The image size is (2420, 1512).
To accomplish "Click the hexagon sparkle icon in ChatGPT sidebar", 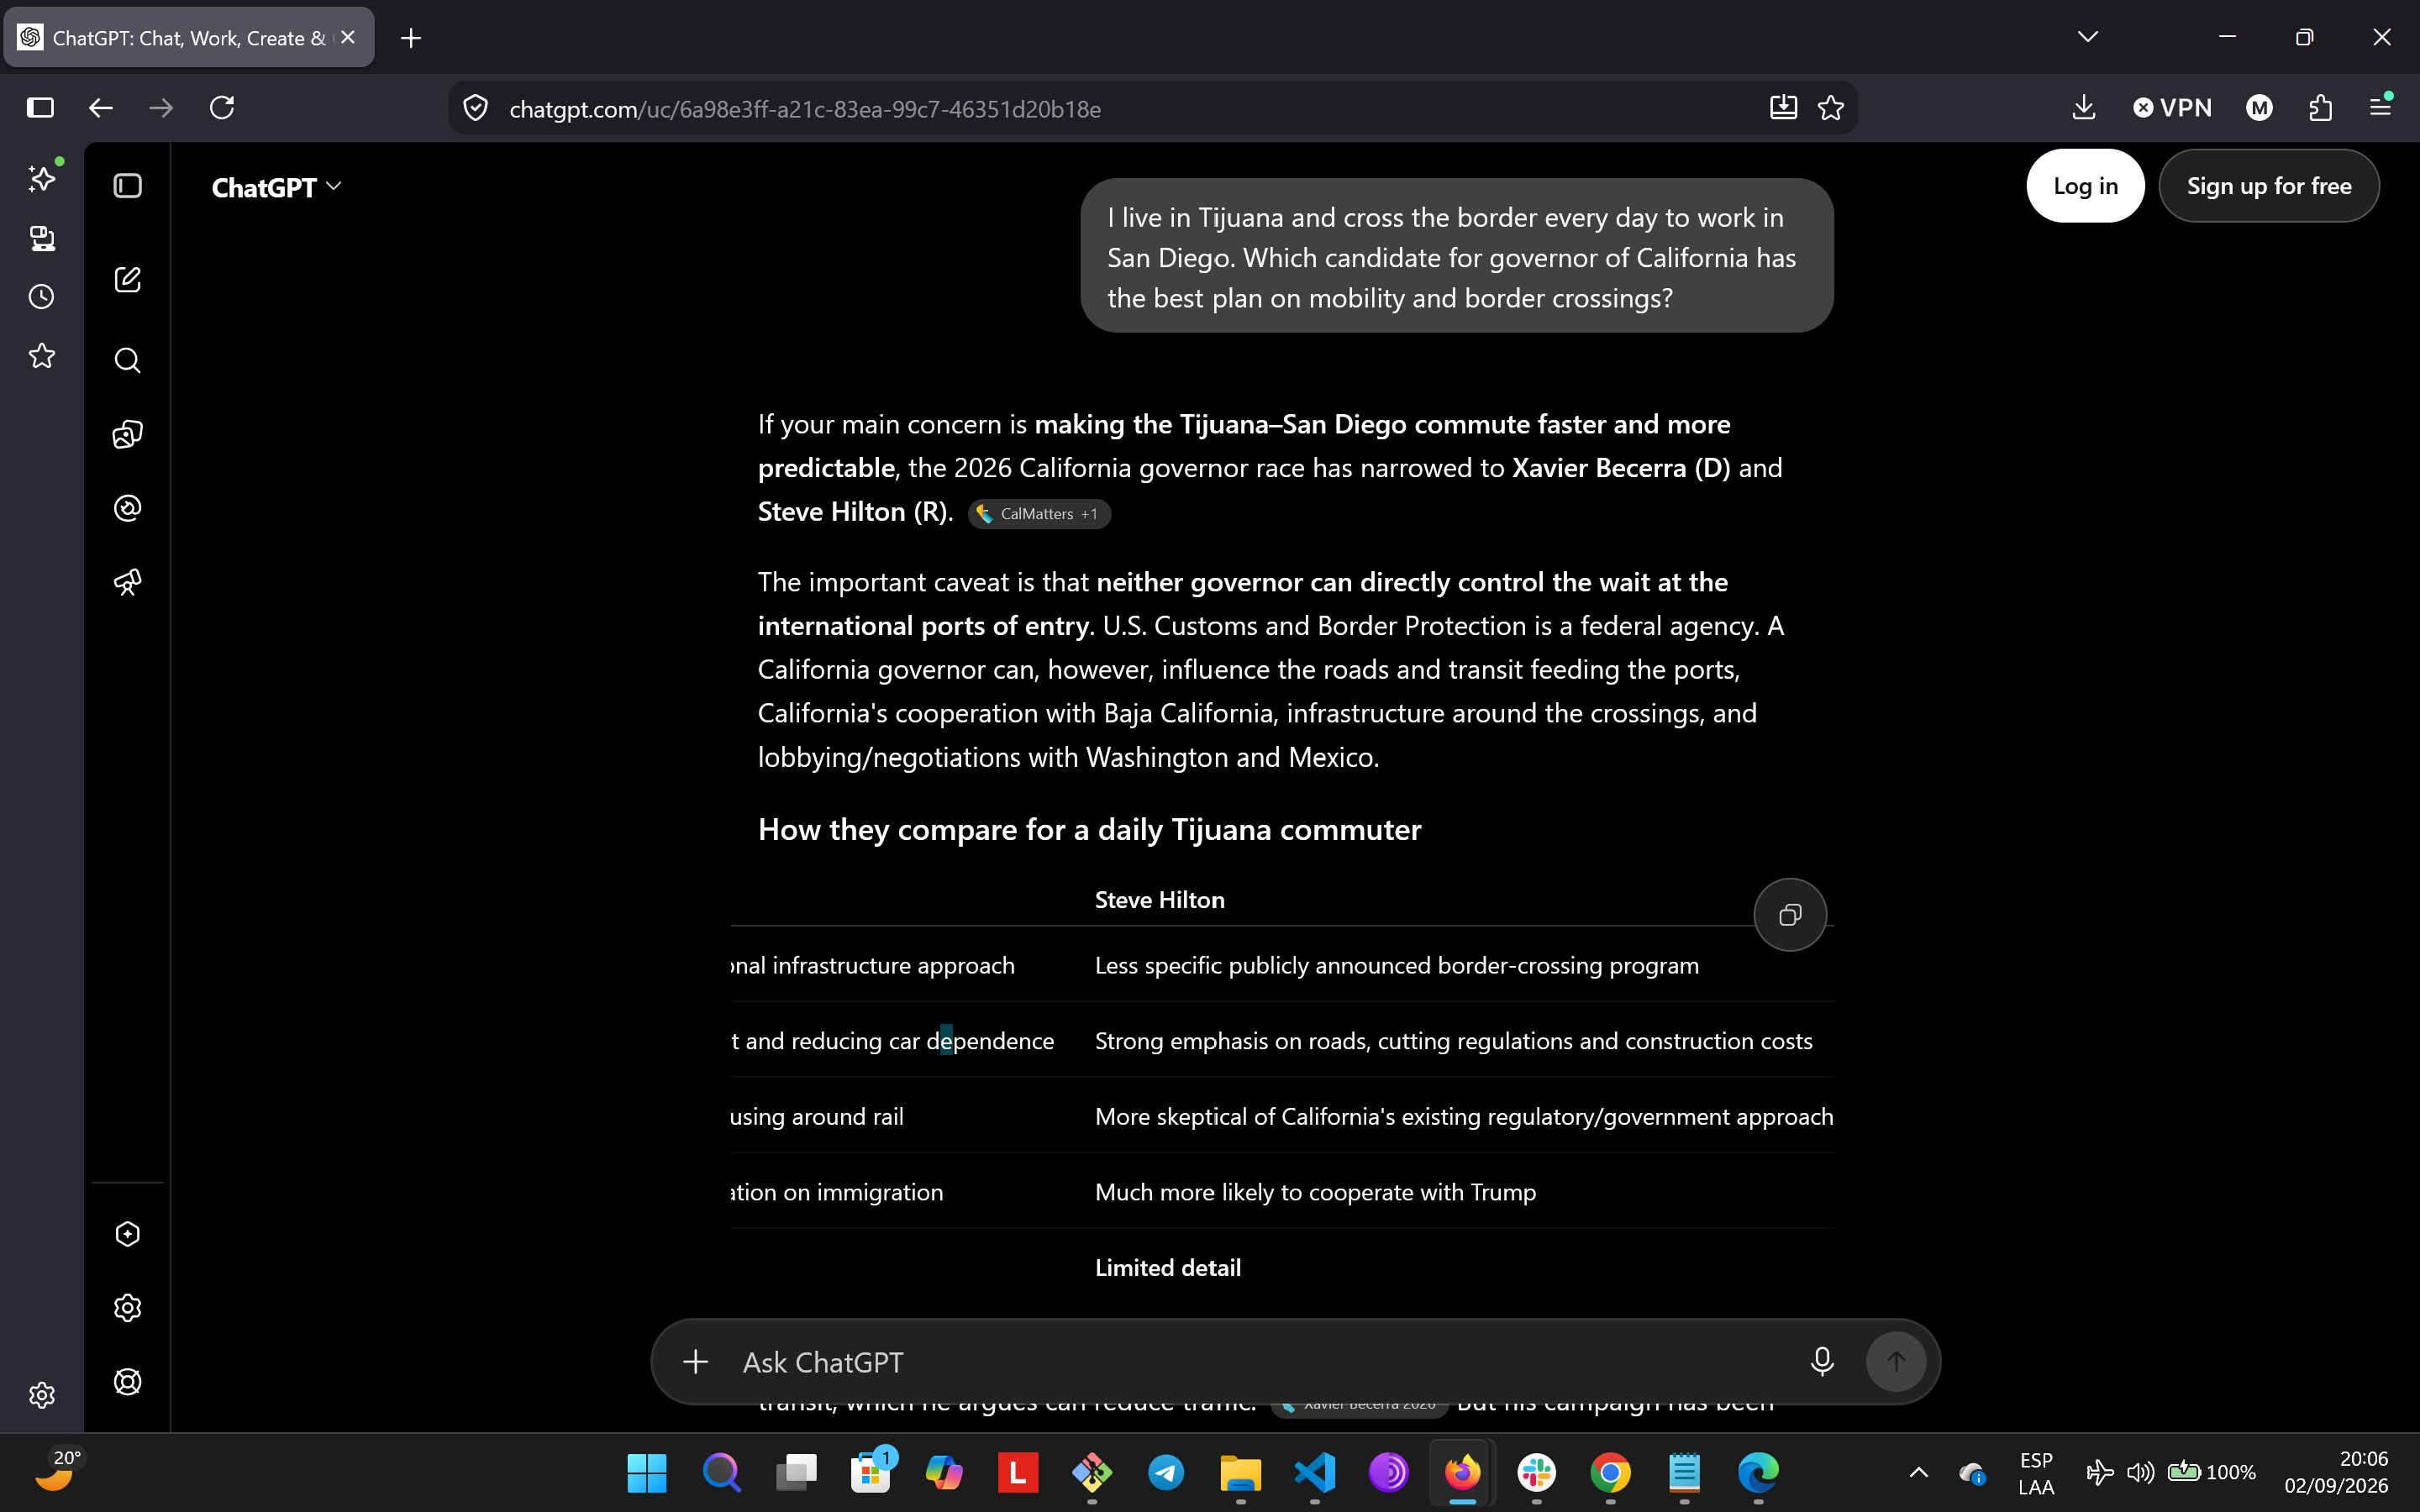I will (128, 1234).
